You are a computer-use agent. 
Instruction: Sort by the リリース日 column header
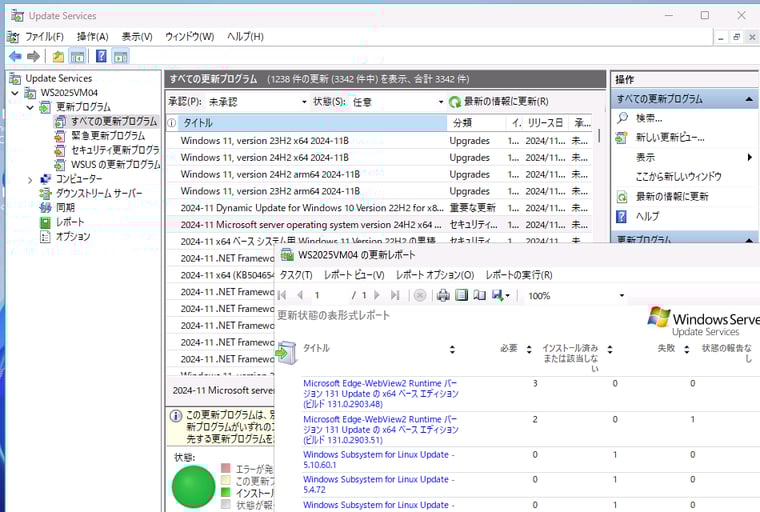pyautogui.click(x=546, y=123)
